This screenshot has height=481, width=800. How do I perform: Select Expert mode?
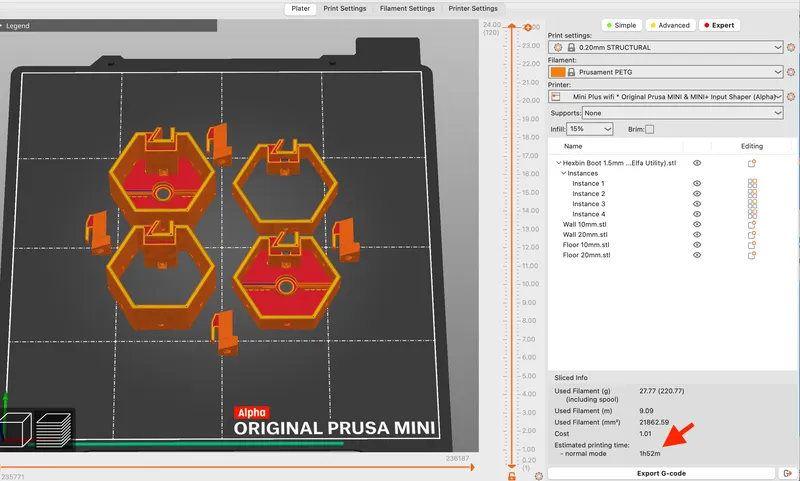(x=719, y=25)
